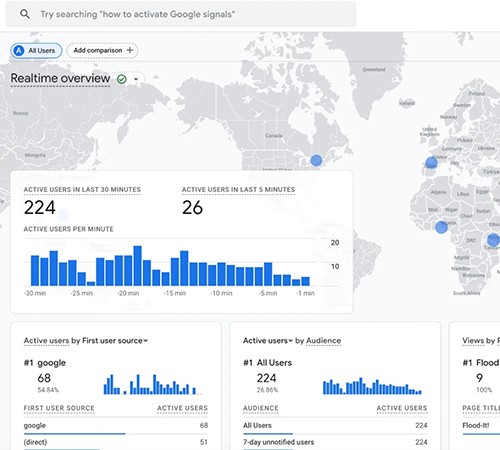This screenshot has height=450, width=500.
Task: Click the map bubble over Nigeria
Action: pos(441,227)
